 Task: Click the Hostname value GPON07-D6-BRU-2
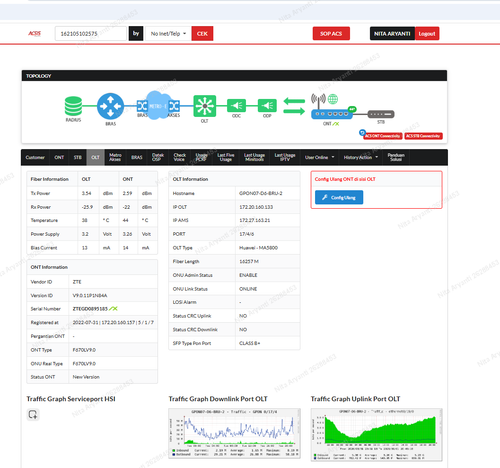click(x=261, y=193)
